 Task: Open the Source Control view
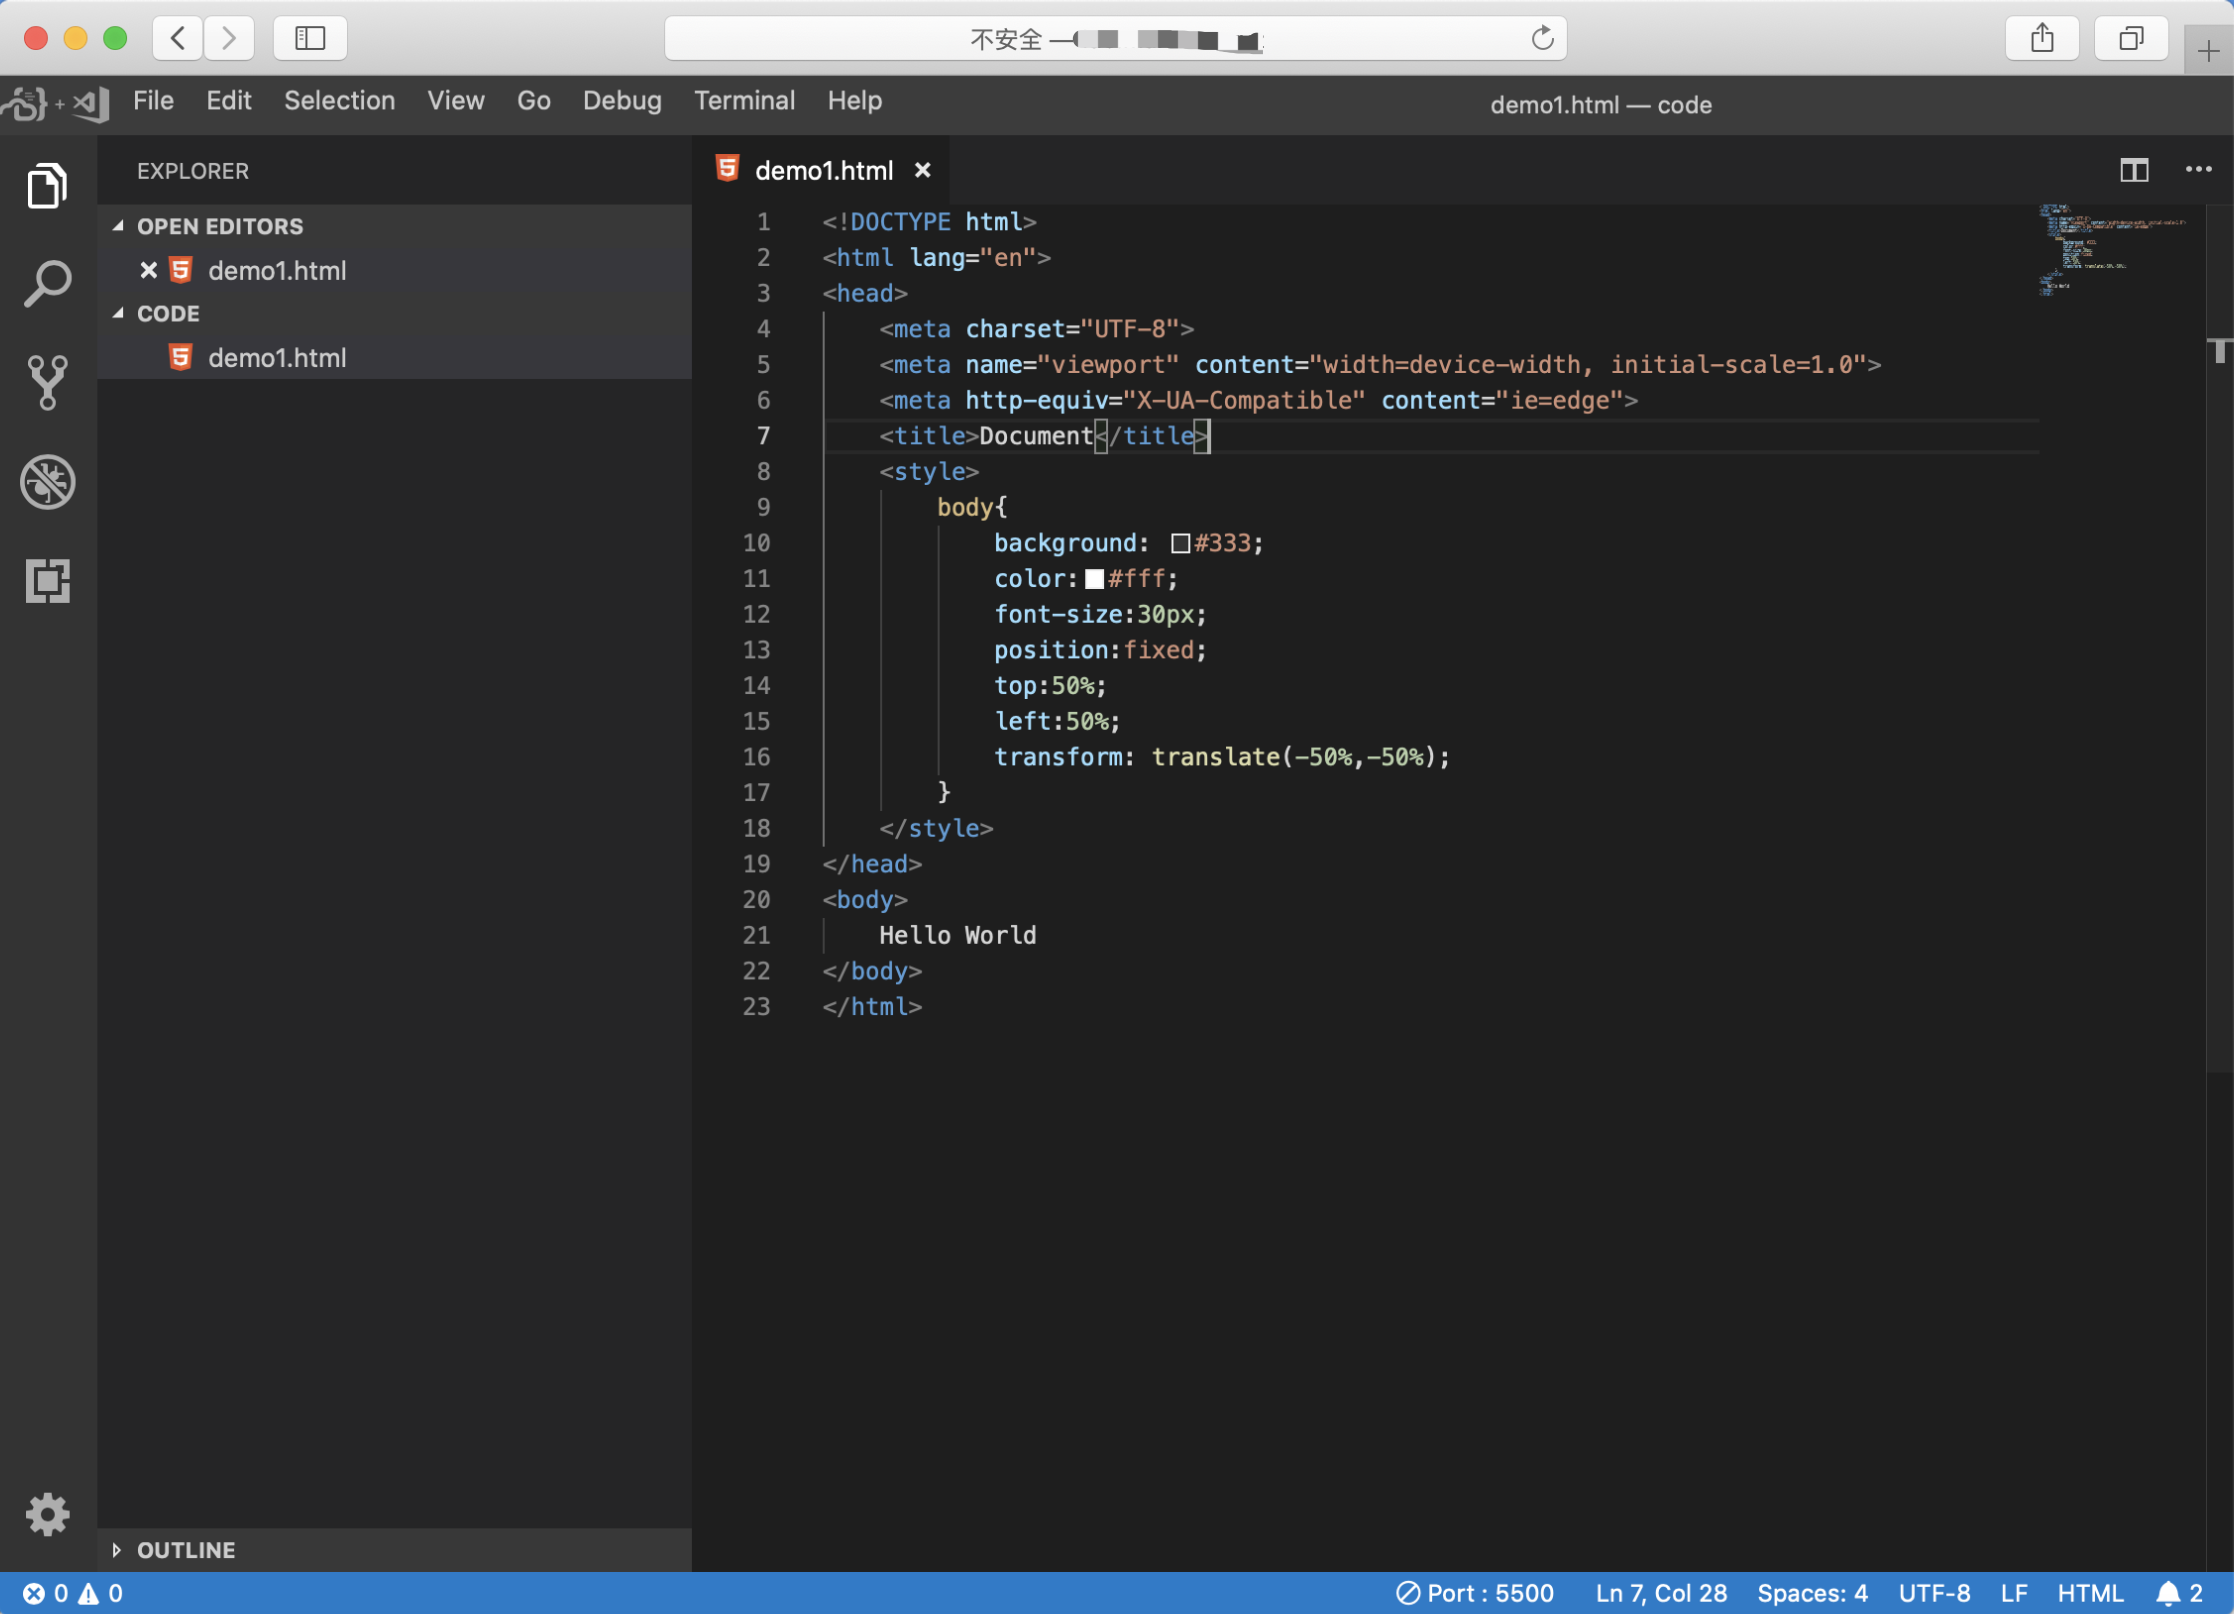pos(47,383)
